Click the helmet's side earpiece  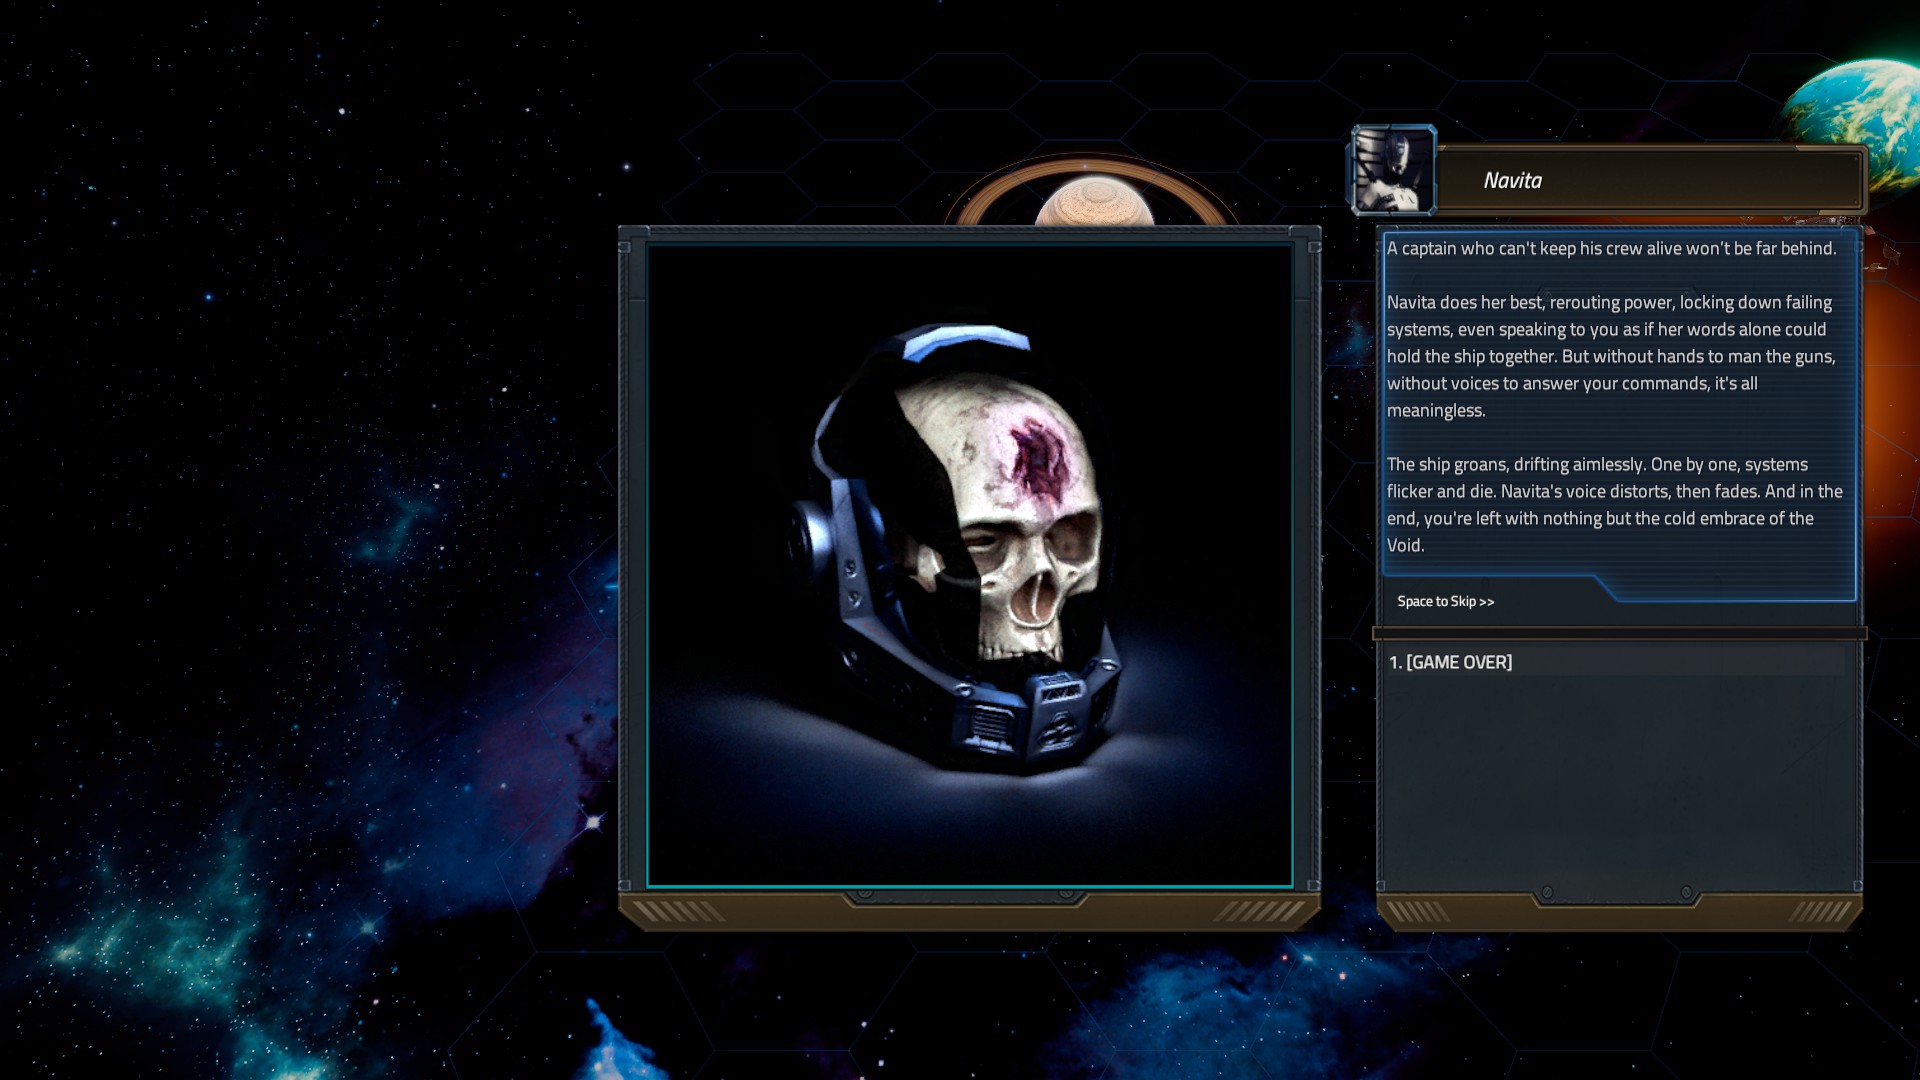808,541
